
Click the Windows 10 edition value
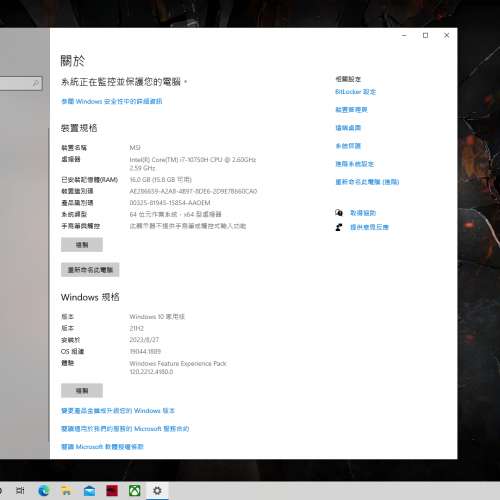coord(157,317)
